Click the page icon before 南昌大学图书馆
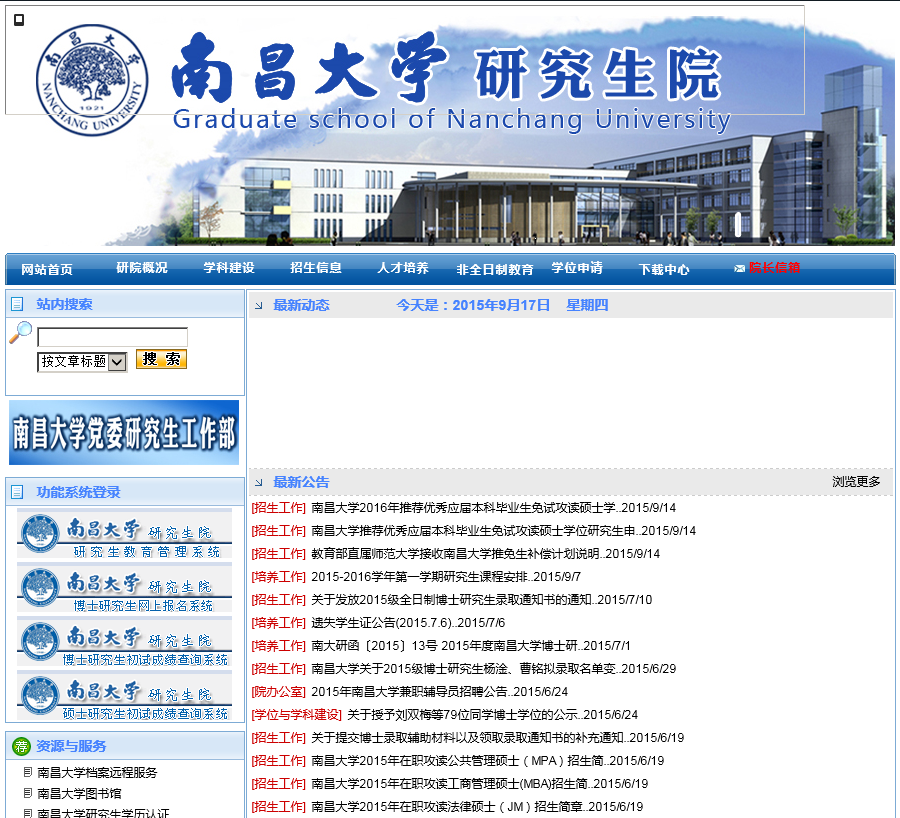This screenshot has width=900, height=818. click(x=28, y=793)
